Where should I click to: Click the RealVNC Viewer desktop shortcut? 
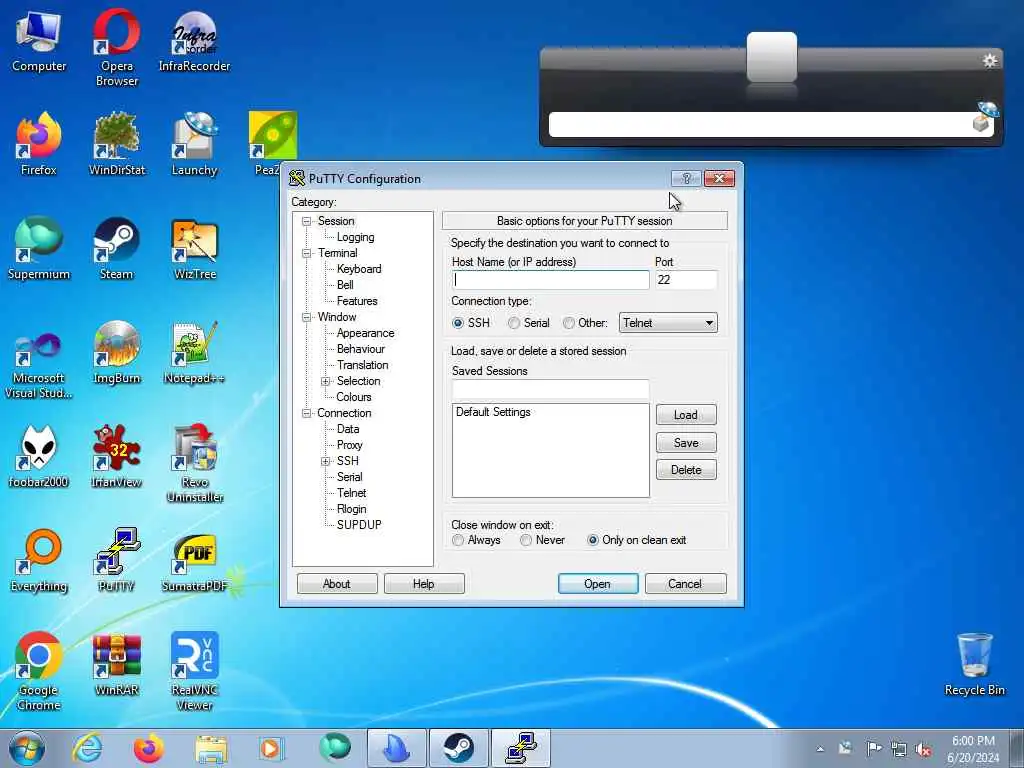coord(195,671)
